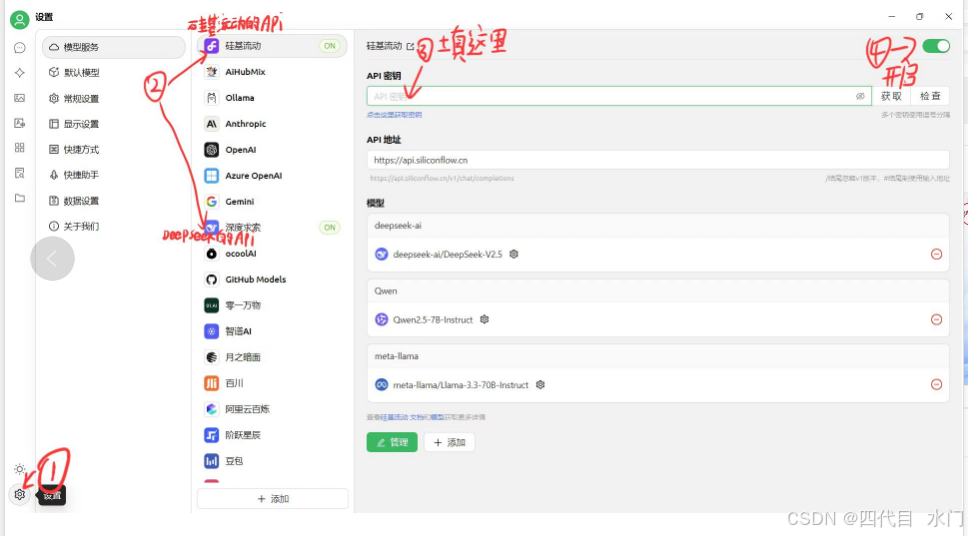968x536 pixels.
Task: Select the 硅基流动 provider row
Action: click(x=272, y=46)
